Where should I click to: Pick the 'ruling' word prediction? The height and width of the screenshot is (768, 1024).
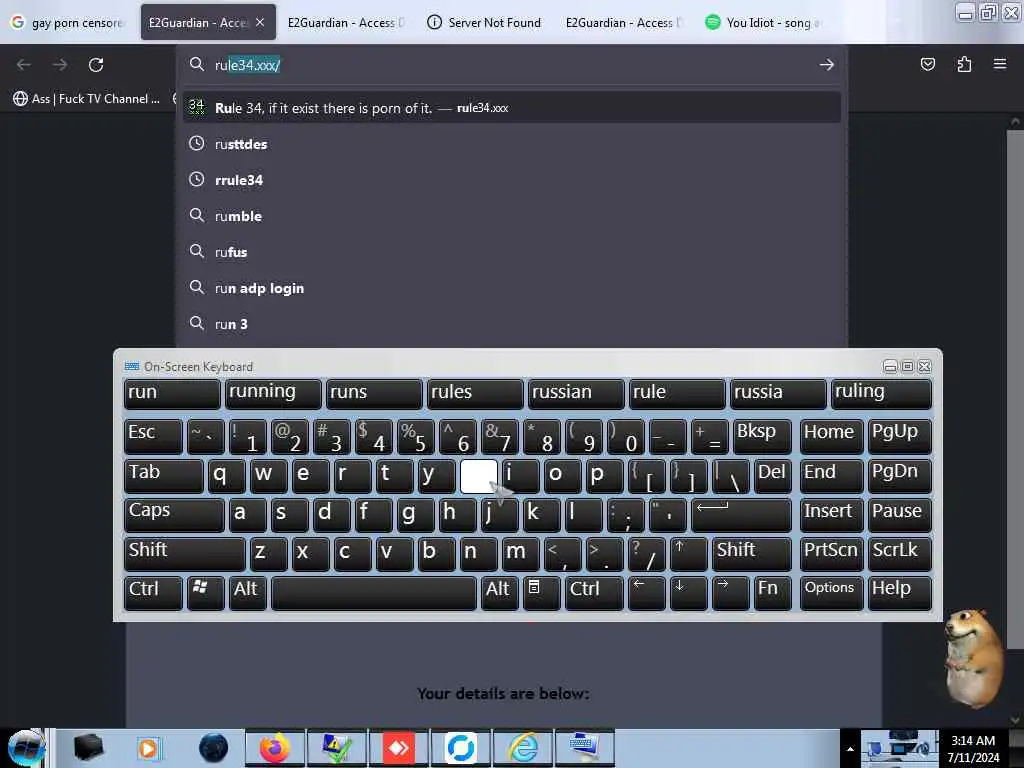[x=881, y=393]
